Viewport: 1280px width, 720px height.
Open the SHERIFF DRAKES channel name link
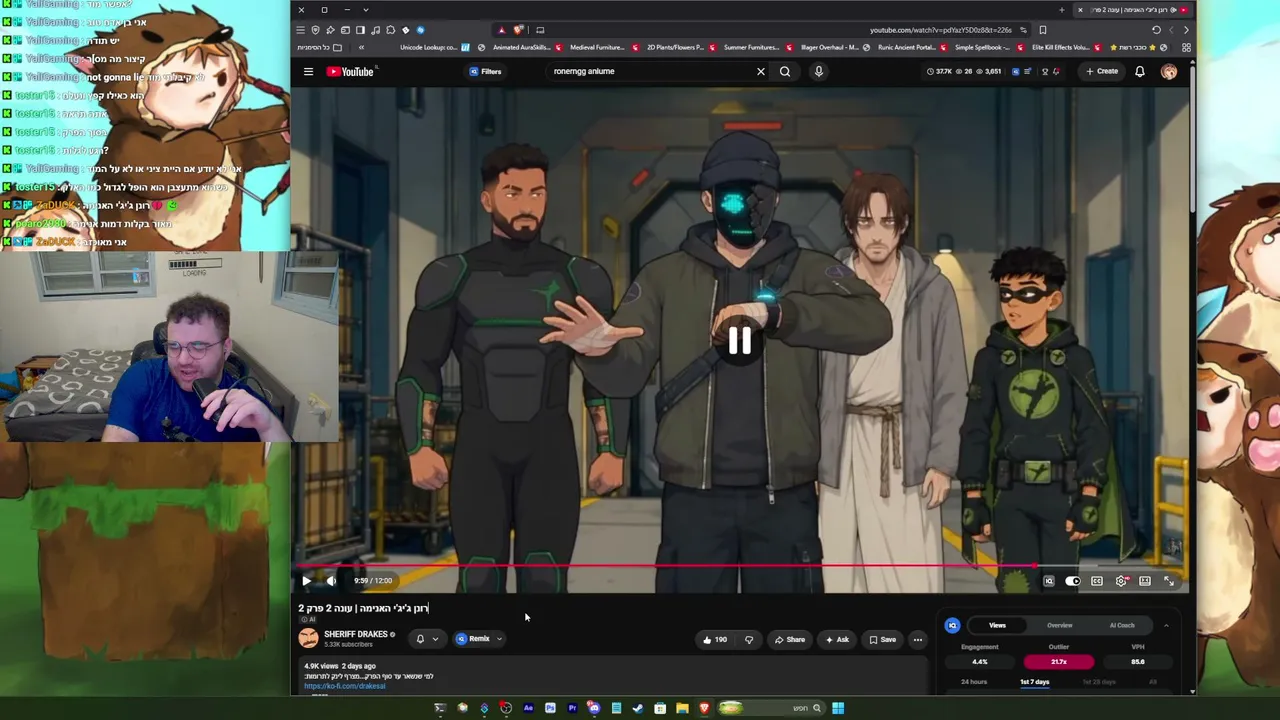click(356, 635)
